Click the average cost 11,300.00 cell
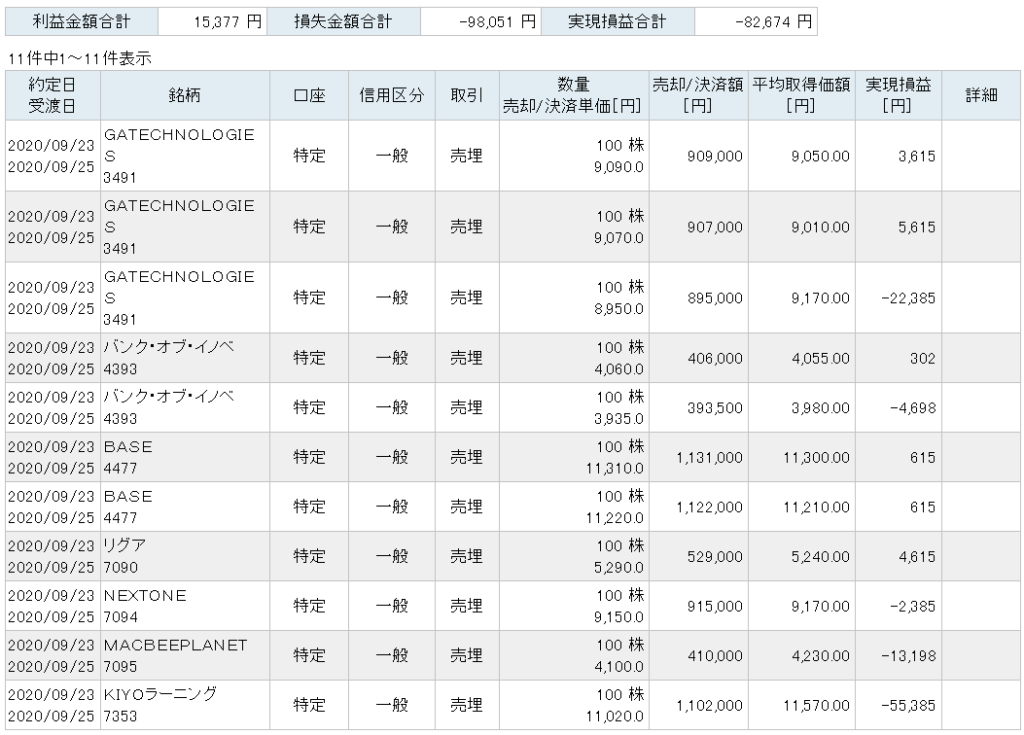 [x=801, y=457]
